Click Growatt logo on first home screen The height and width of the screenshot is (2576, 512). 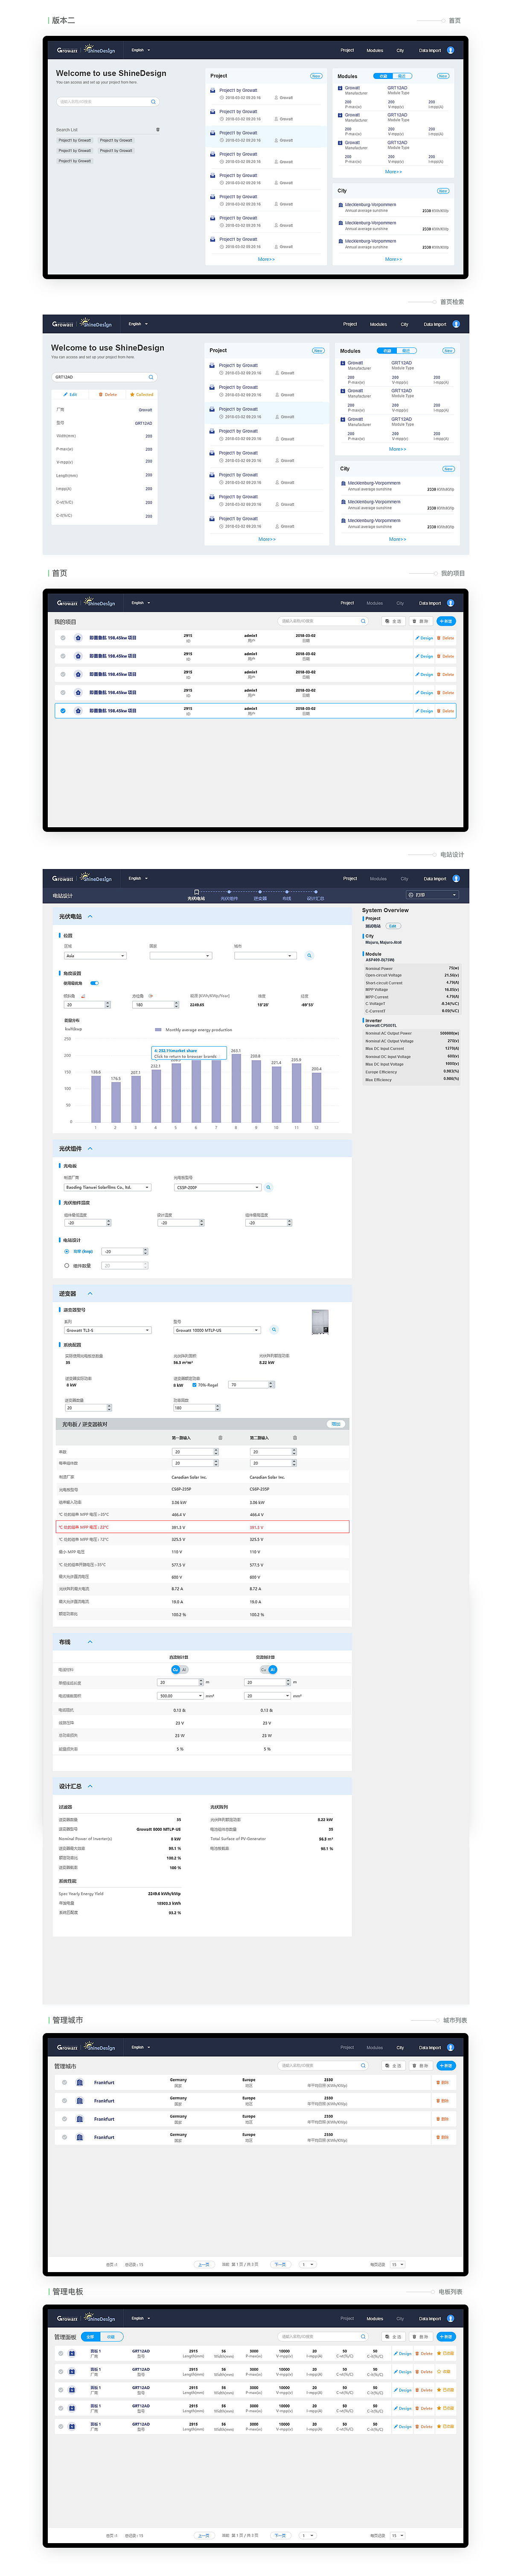click(67, 50)
